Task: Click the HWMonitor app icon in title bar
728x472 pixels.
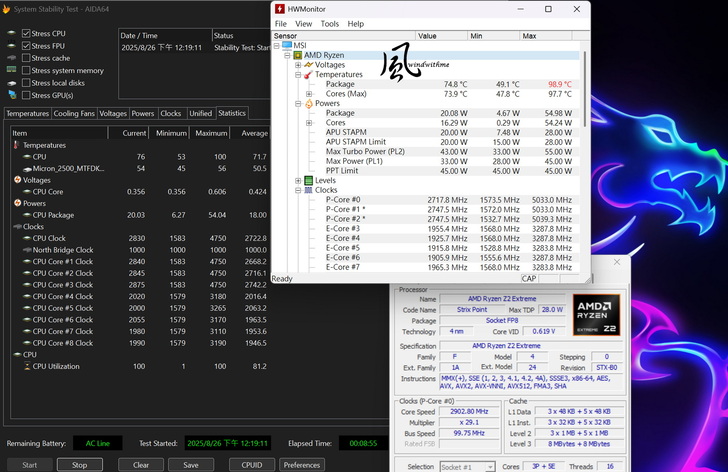Action: pos(281,9)
